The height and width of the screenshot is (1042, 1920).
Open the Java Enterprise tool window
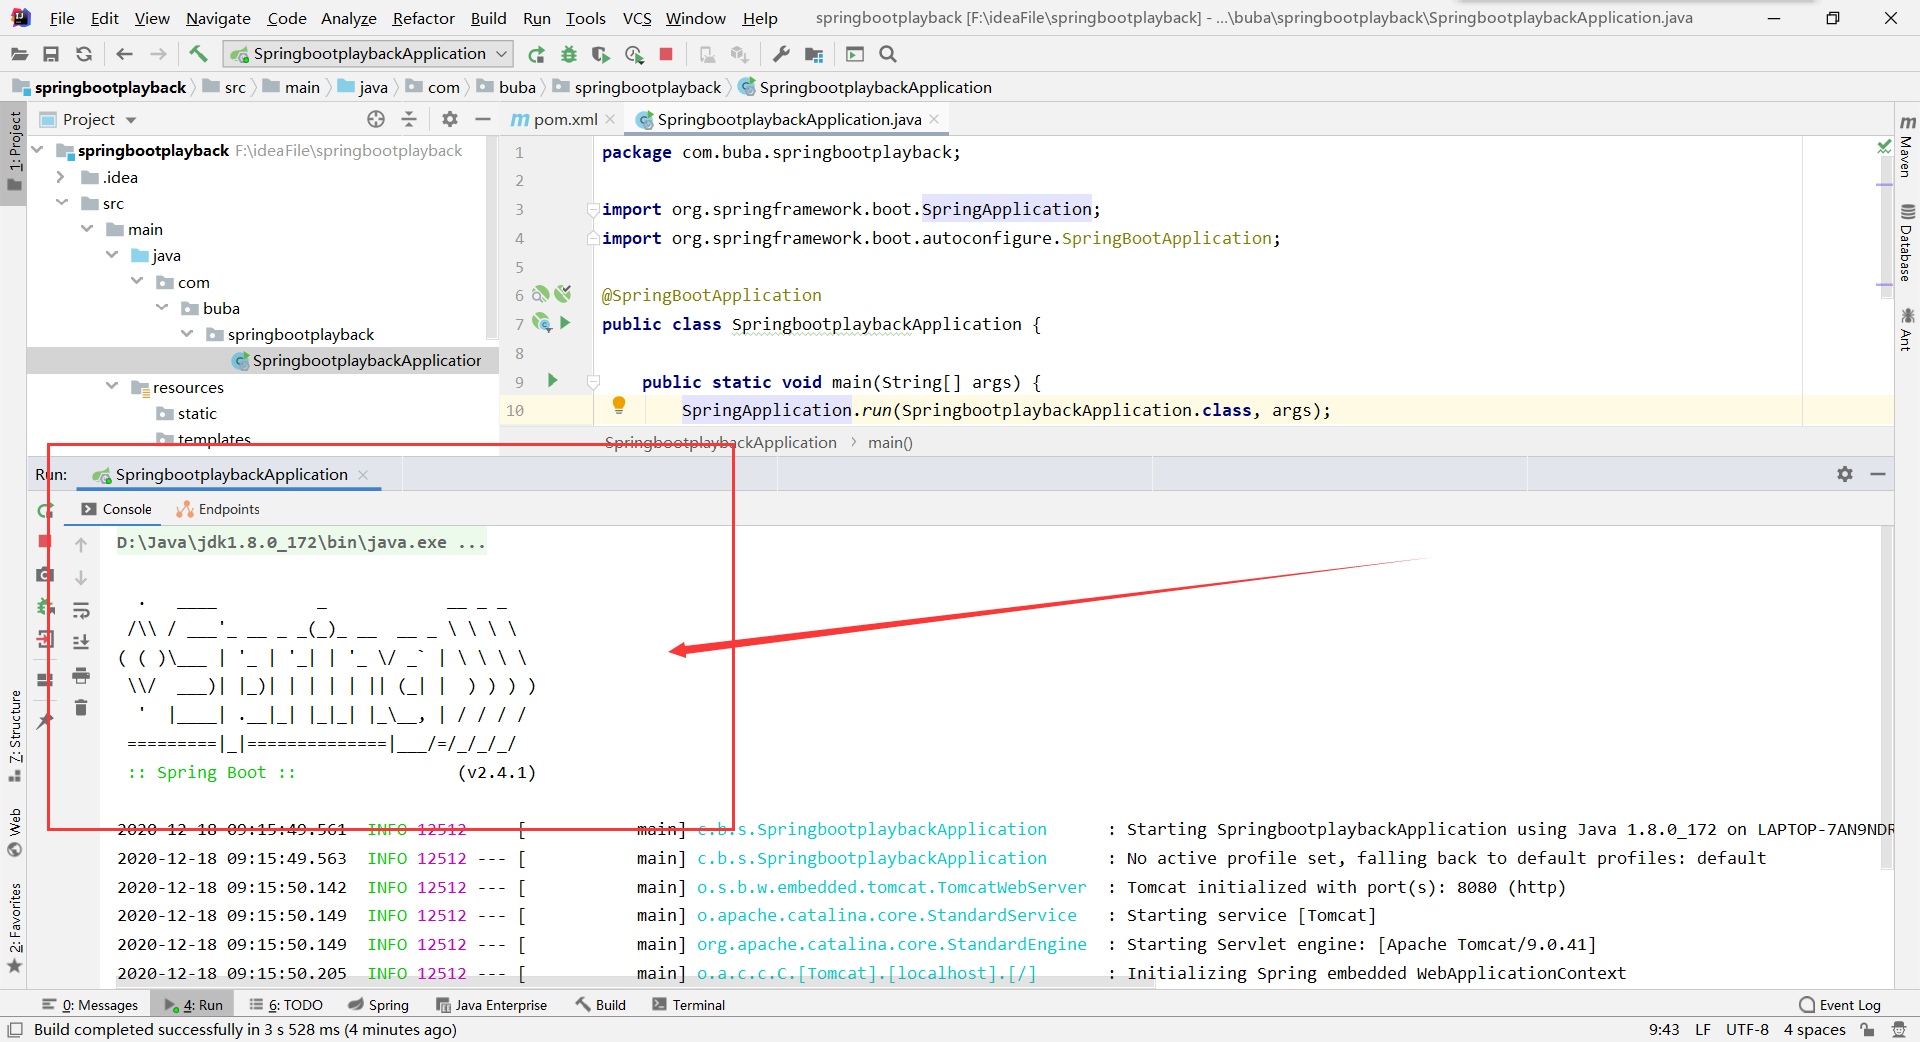pos(492,1005)
